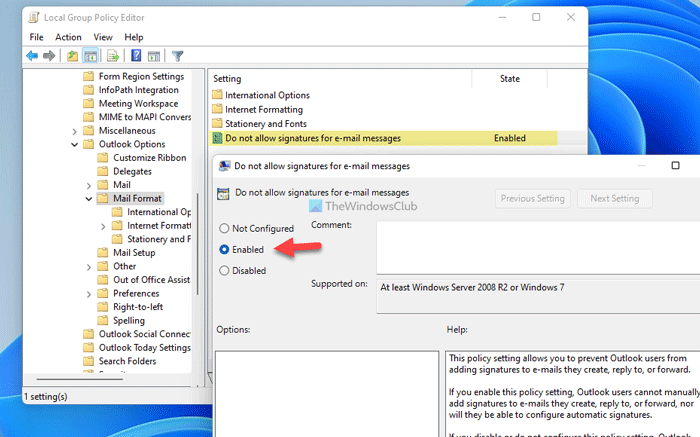The image size is (700, 437).
Task: Click Stationery and Fonts folder icon in list
Action: pyautogui.click(x=217, y=123)
